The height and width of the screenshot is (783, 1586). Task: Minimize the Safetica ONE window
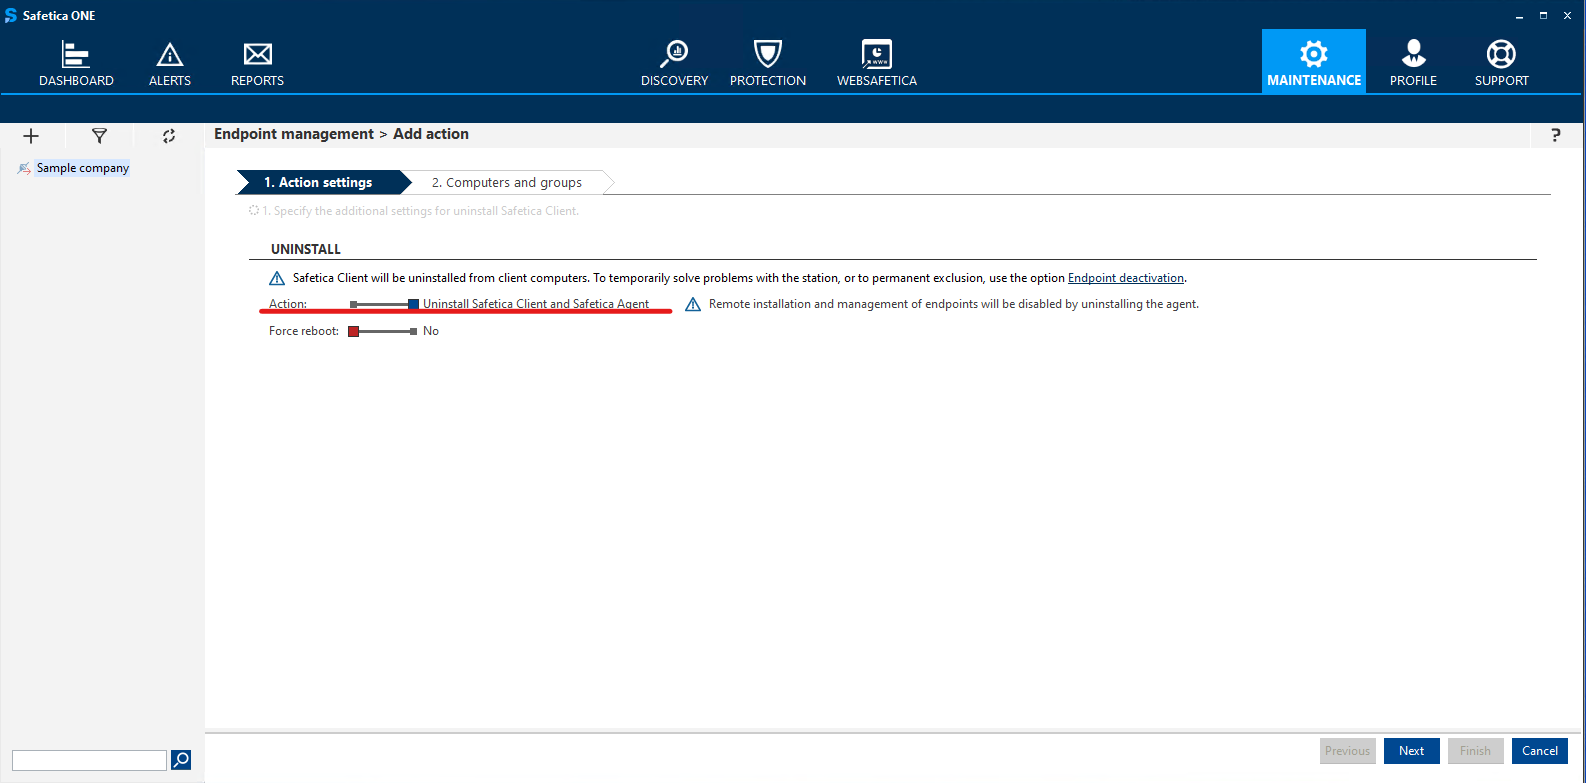point(1519,16)
